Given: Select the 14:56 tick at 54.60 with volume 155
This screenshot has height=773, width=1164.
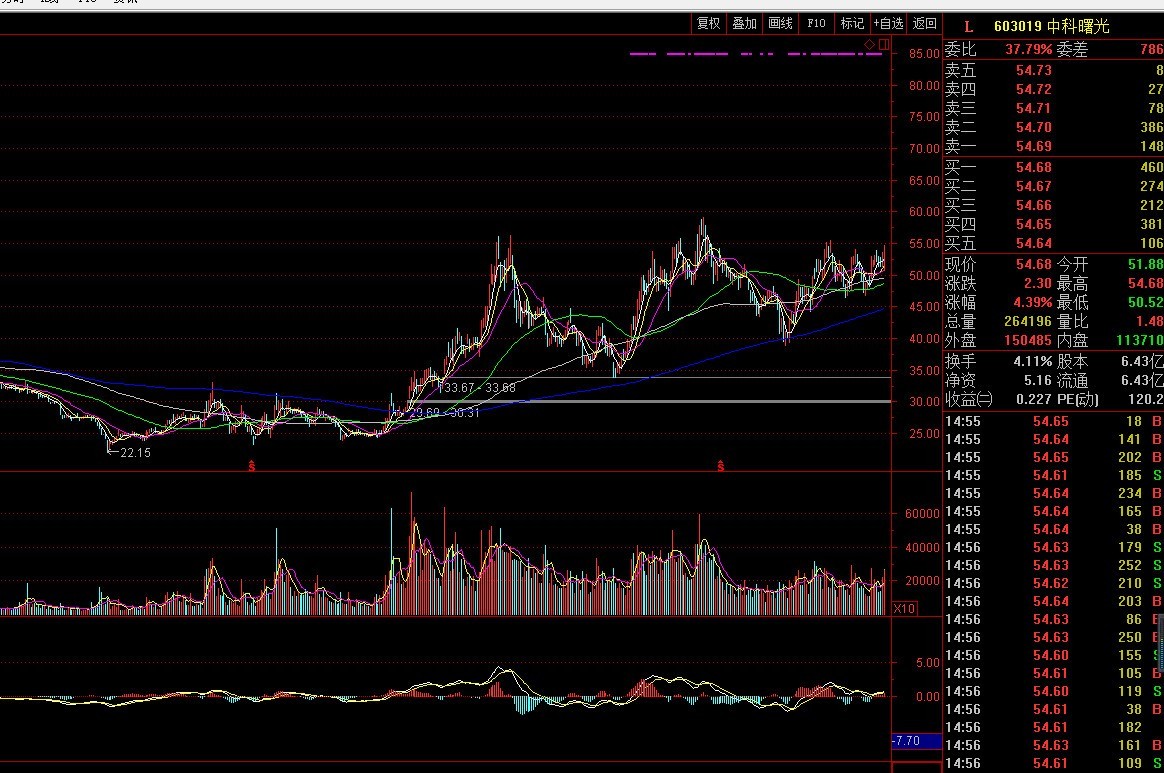Looking at the screenshot, I should pyautogui.click(x=1053, y=656).
